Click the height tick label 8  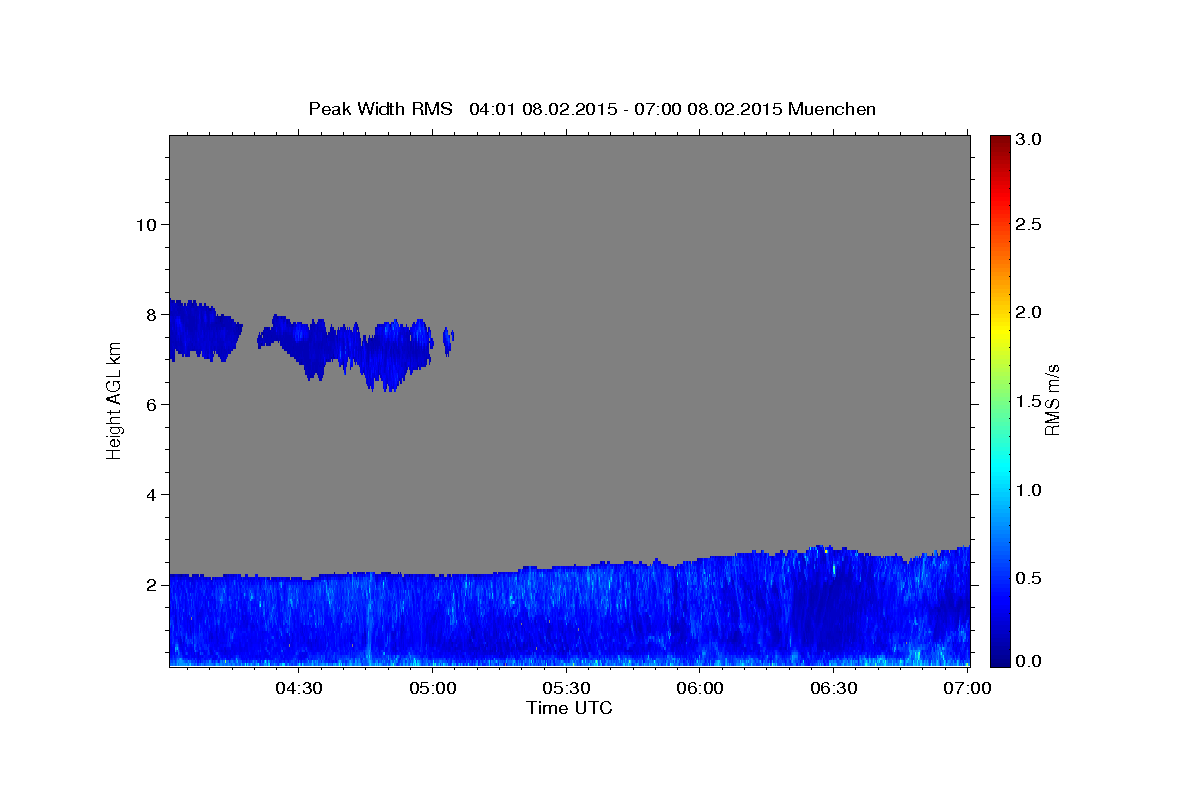click(150, 314)
